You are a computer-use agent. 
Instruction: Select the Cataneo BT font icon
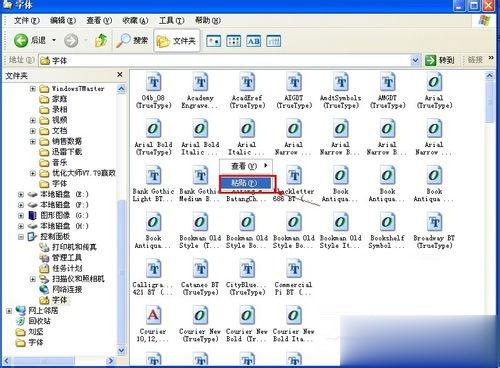(200, 269)
